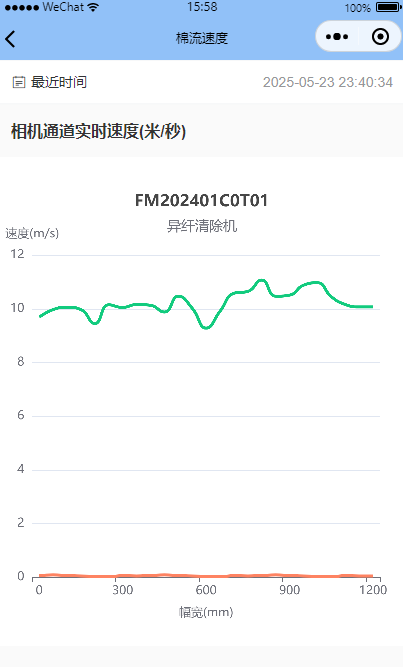Tap the signal strength dots

[x=22, y=8]
